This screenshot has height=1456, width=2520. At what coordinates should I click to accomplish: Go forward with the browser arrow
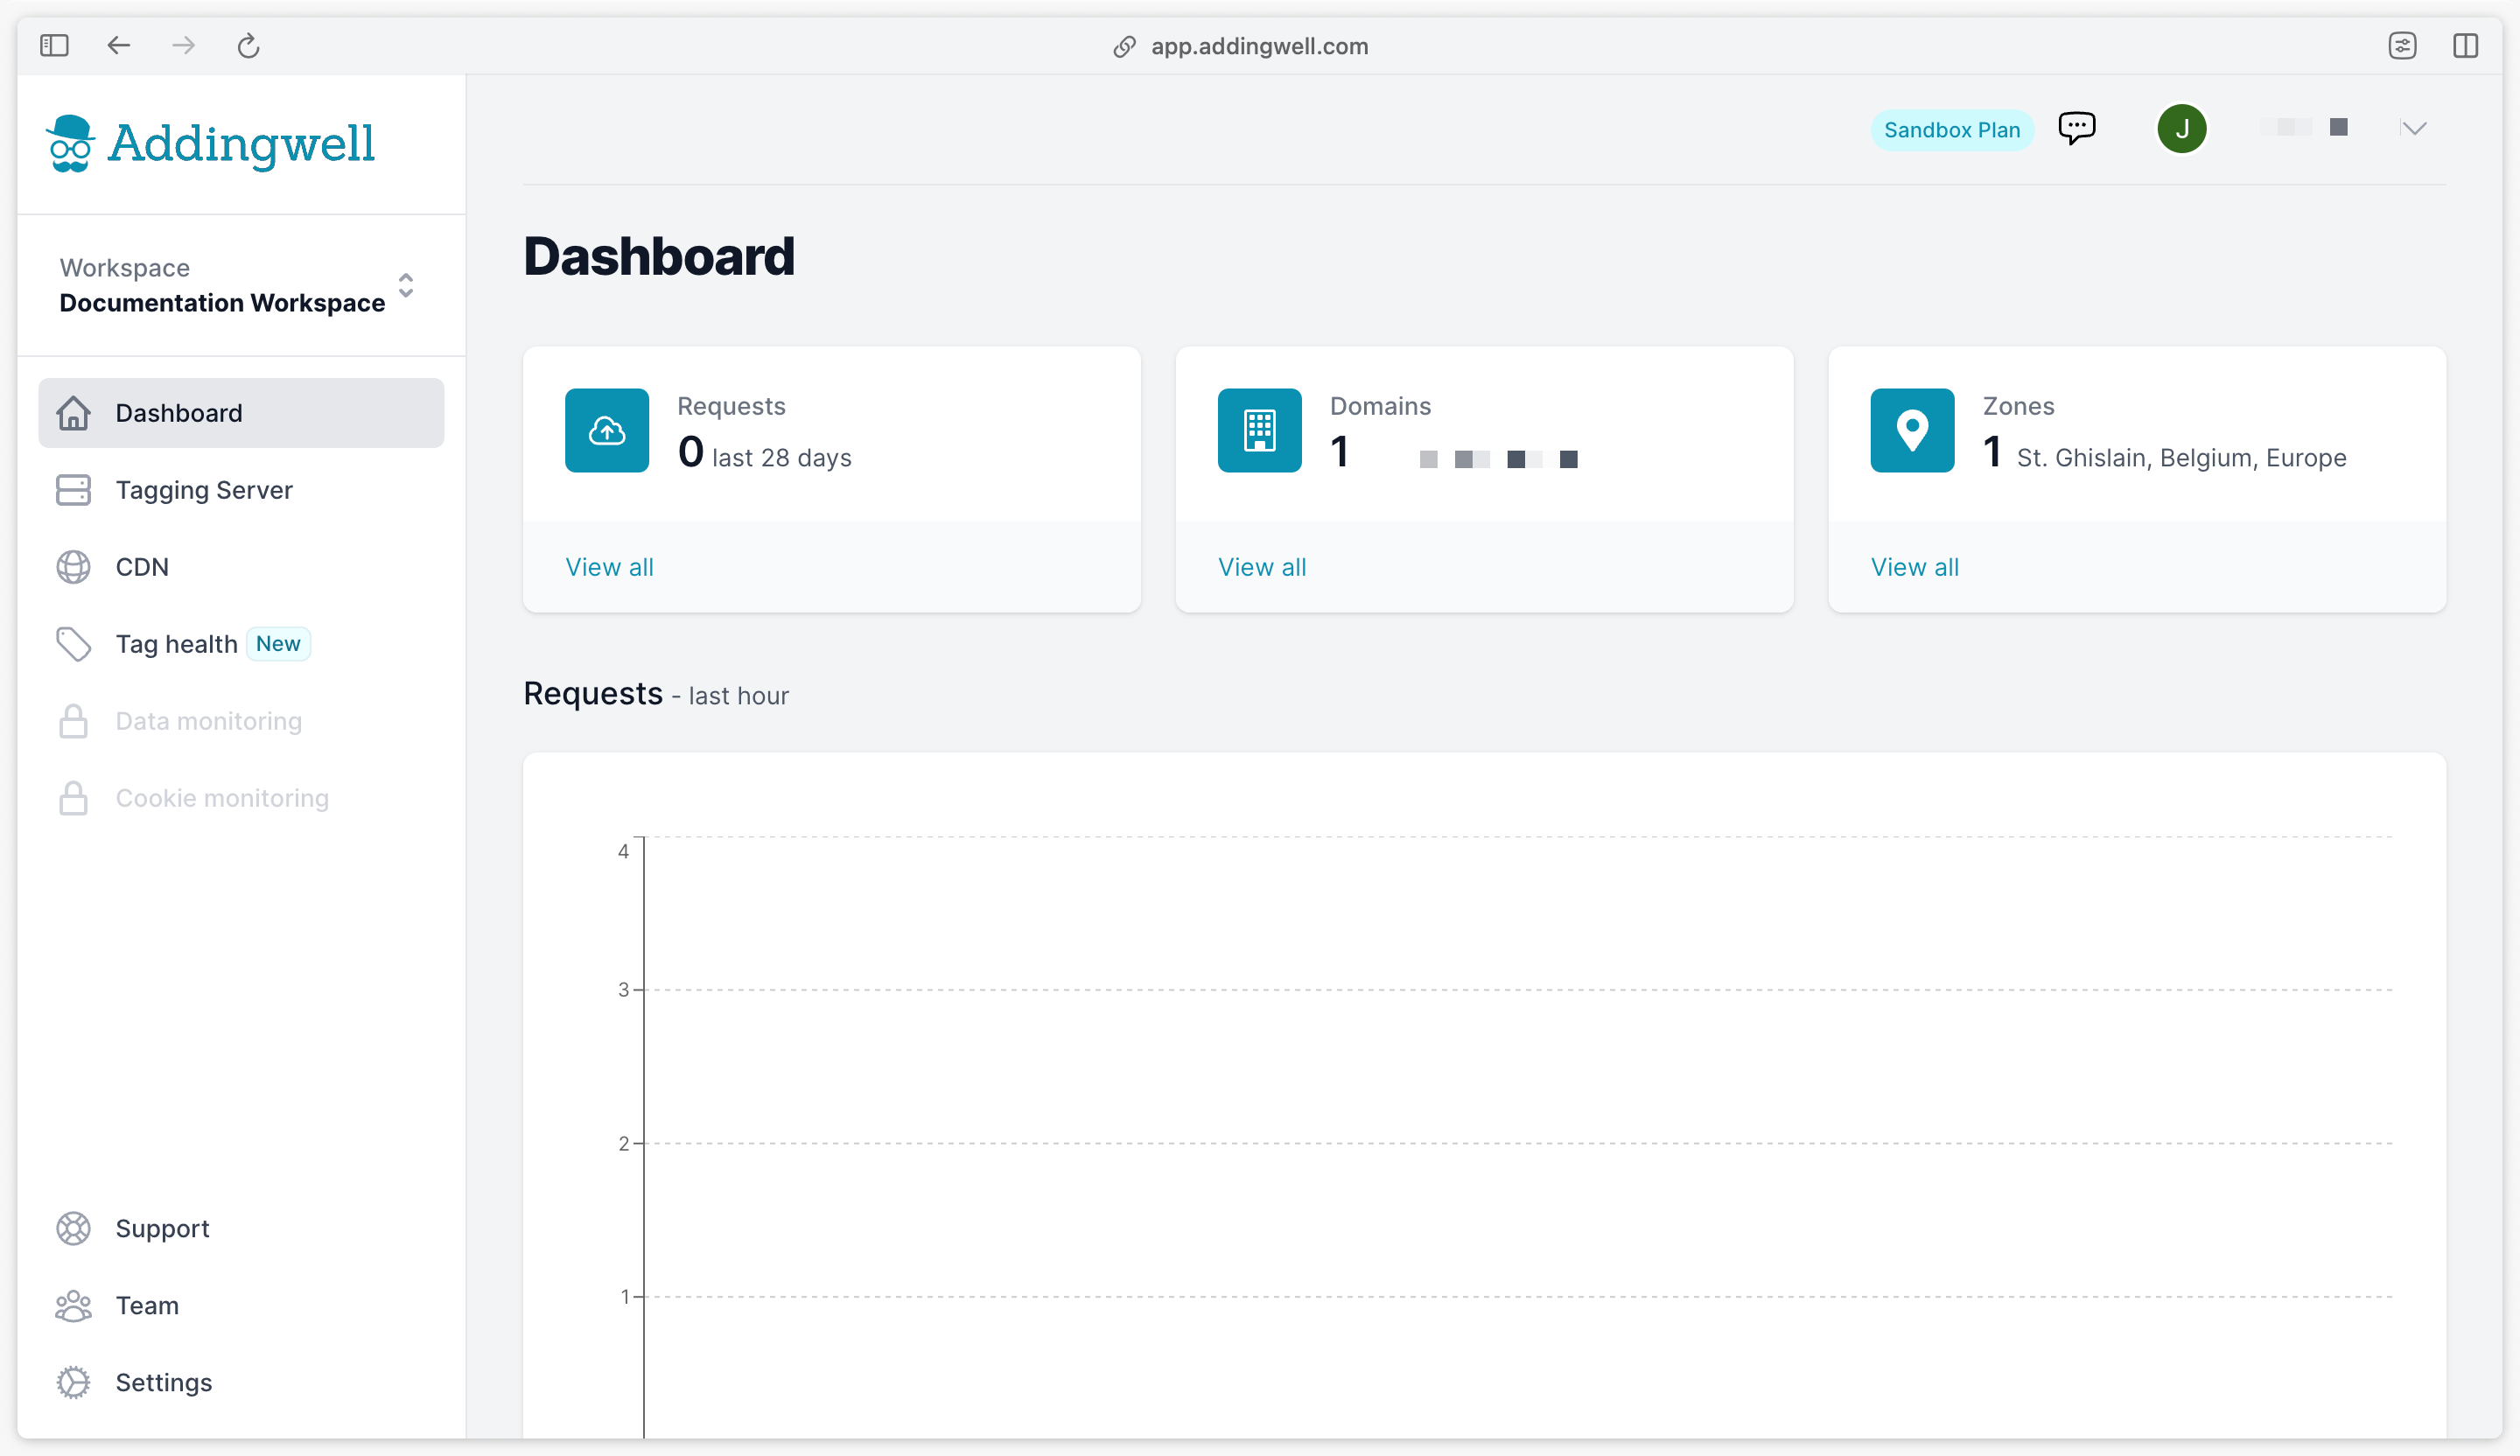pos(183,45)
